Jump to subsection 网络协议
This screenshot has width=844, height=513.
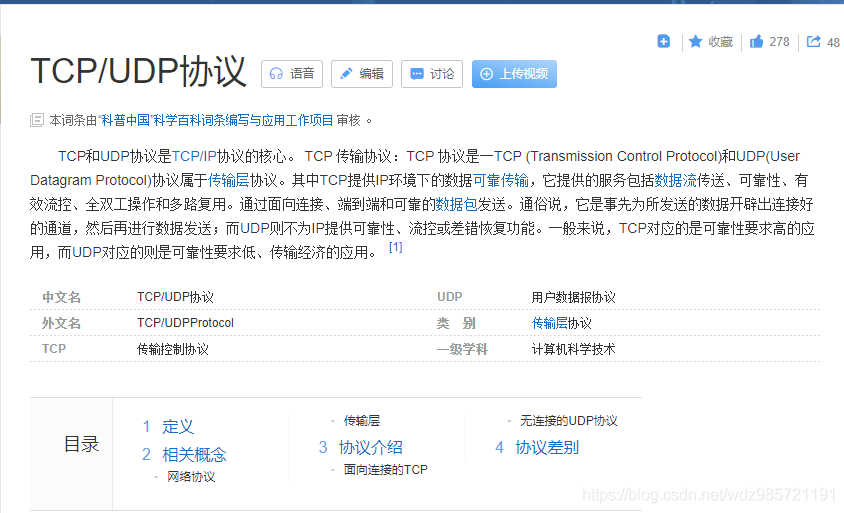[x=191, y=477]
